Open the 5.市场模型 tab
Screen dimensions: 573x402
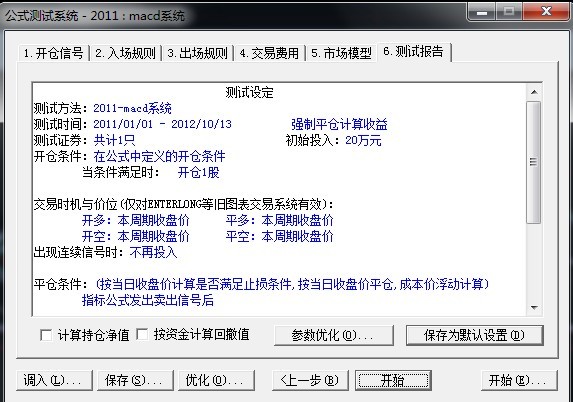click(x=341, y=53)
